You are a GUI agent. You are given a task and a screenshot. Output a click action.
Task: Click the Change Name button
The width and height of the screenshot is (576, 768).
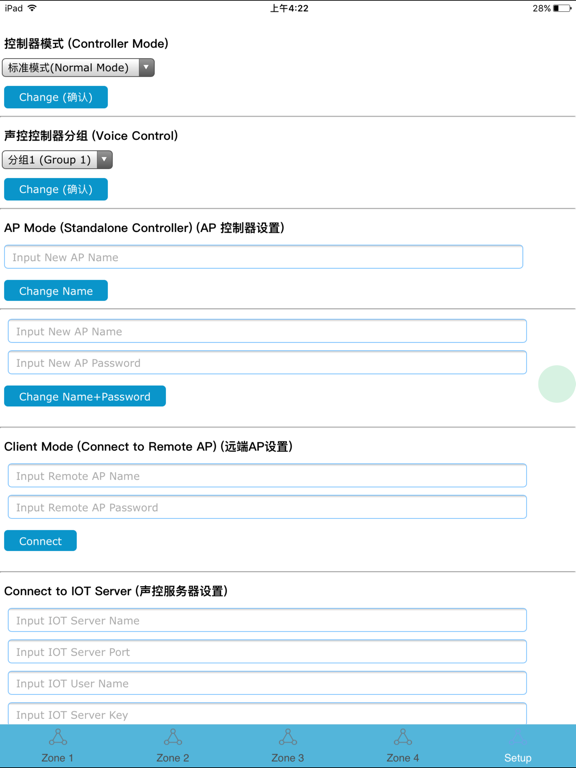pos(56,290)
